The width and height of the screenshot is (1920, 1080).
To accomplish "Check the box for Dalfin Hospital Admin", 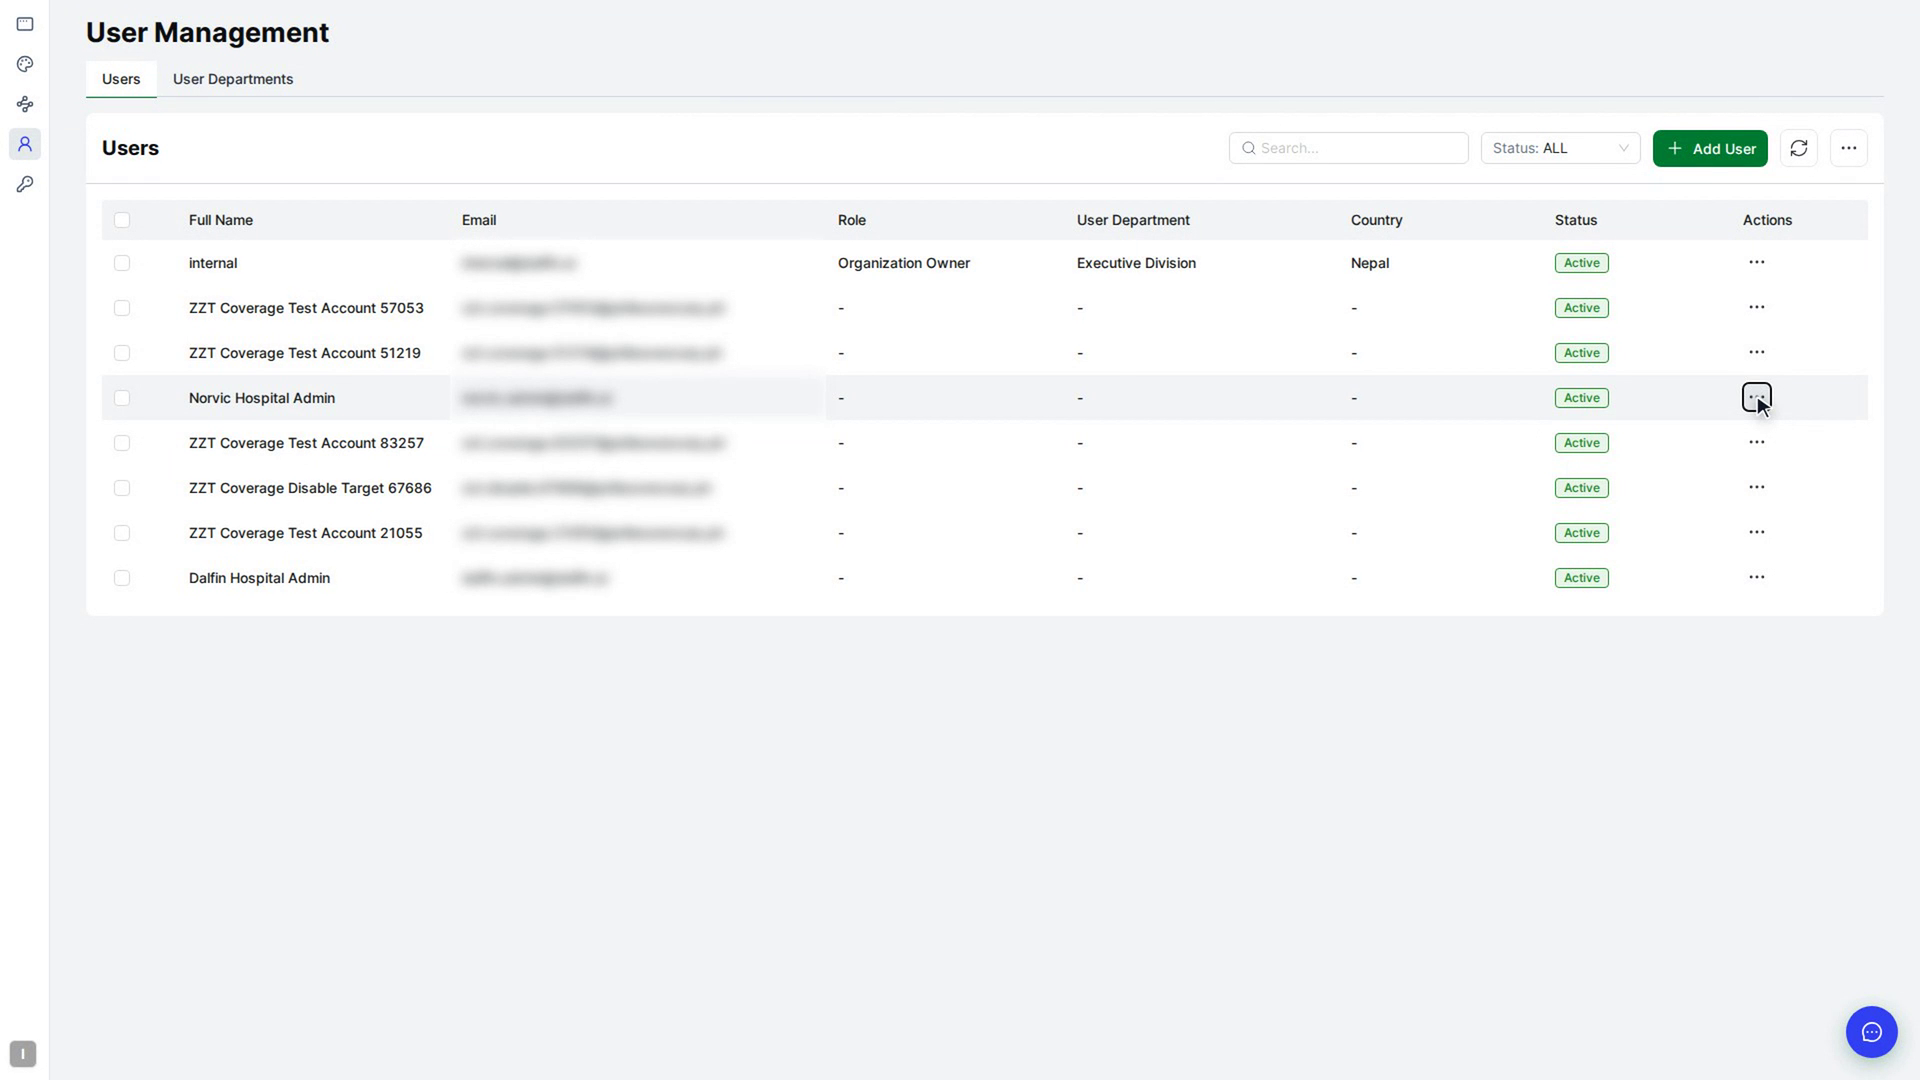I will [x=122, y=578].
